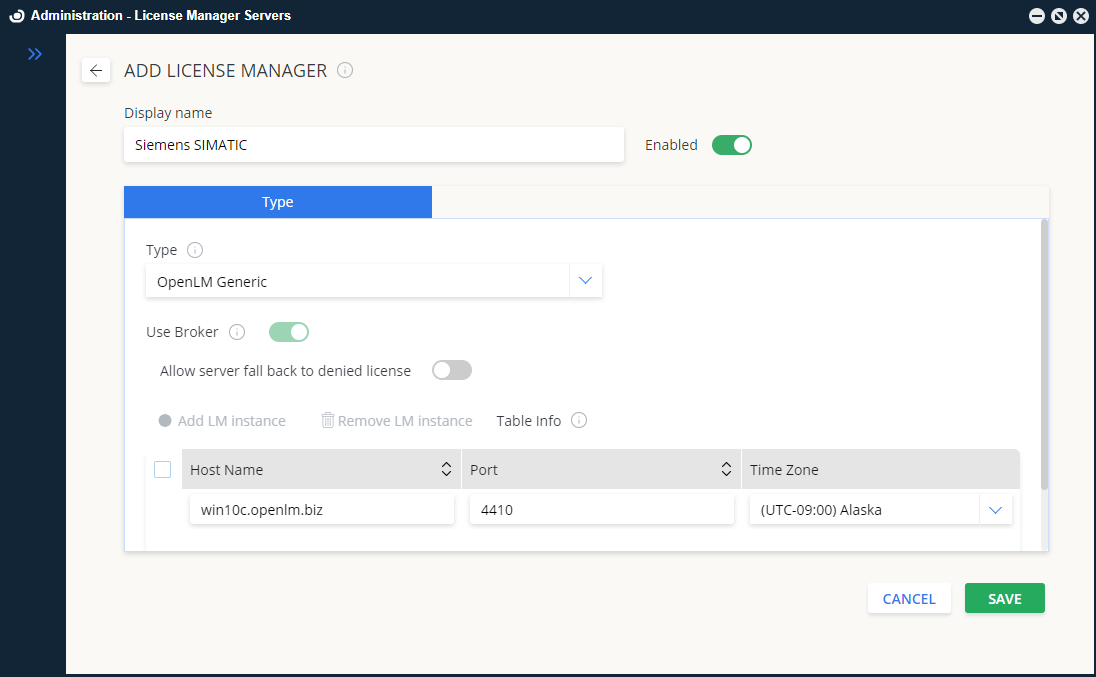Open the info tooltip beside ADD LICENSE MANAGER
Viewport: 1096px width, 677px height.
point(345,70)
